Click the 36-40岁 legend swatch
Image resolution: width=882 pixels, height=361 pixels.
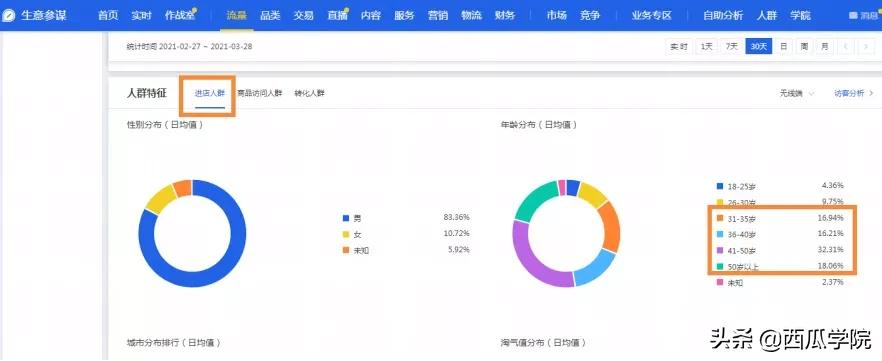[x=720, y=234]
